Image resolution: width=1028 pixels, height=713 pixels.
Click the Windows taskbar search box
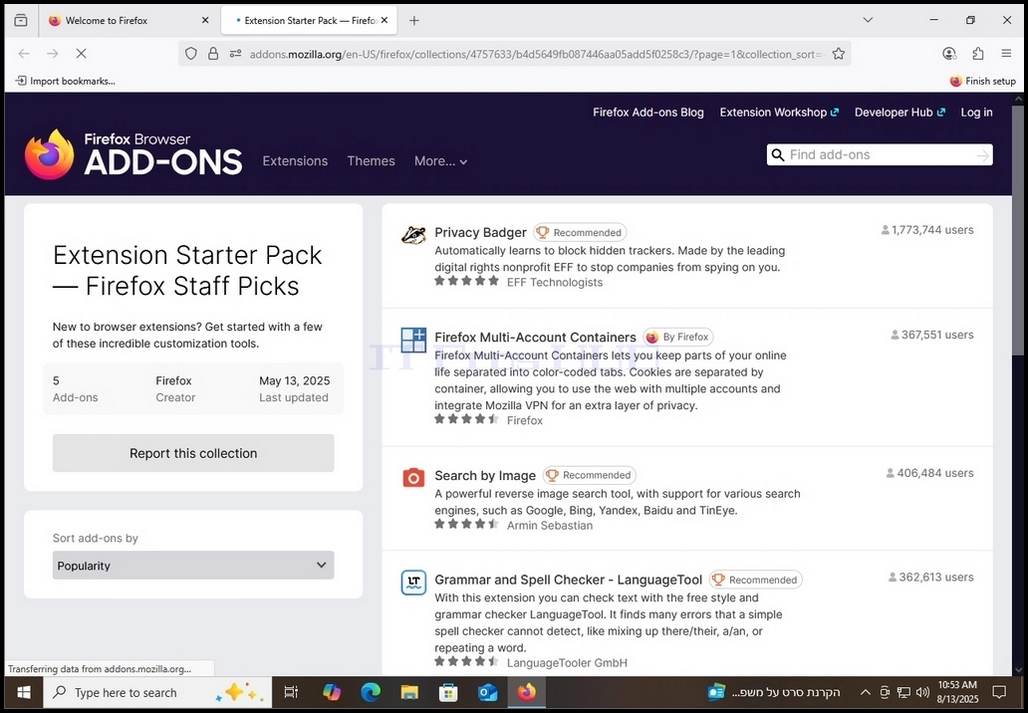tap(157, 692)
